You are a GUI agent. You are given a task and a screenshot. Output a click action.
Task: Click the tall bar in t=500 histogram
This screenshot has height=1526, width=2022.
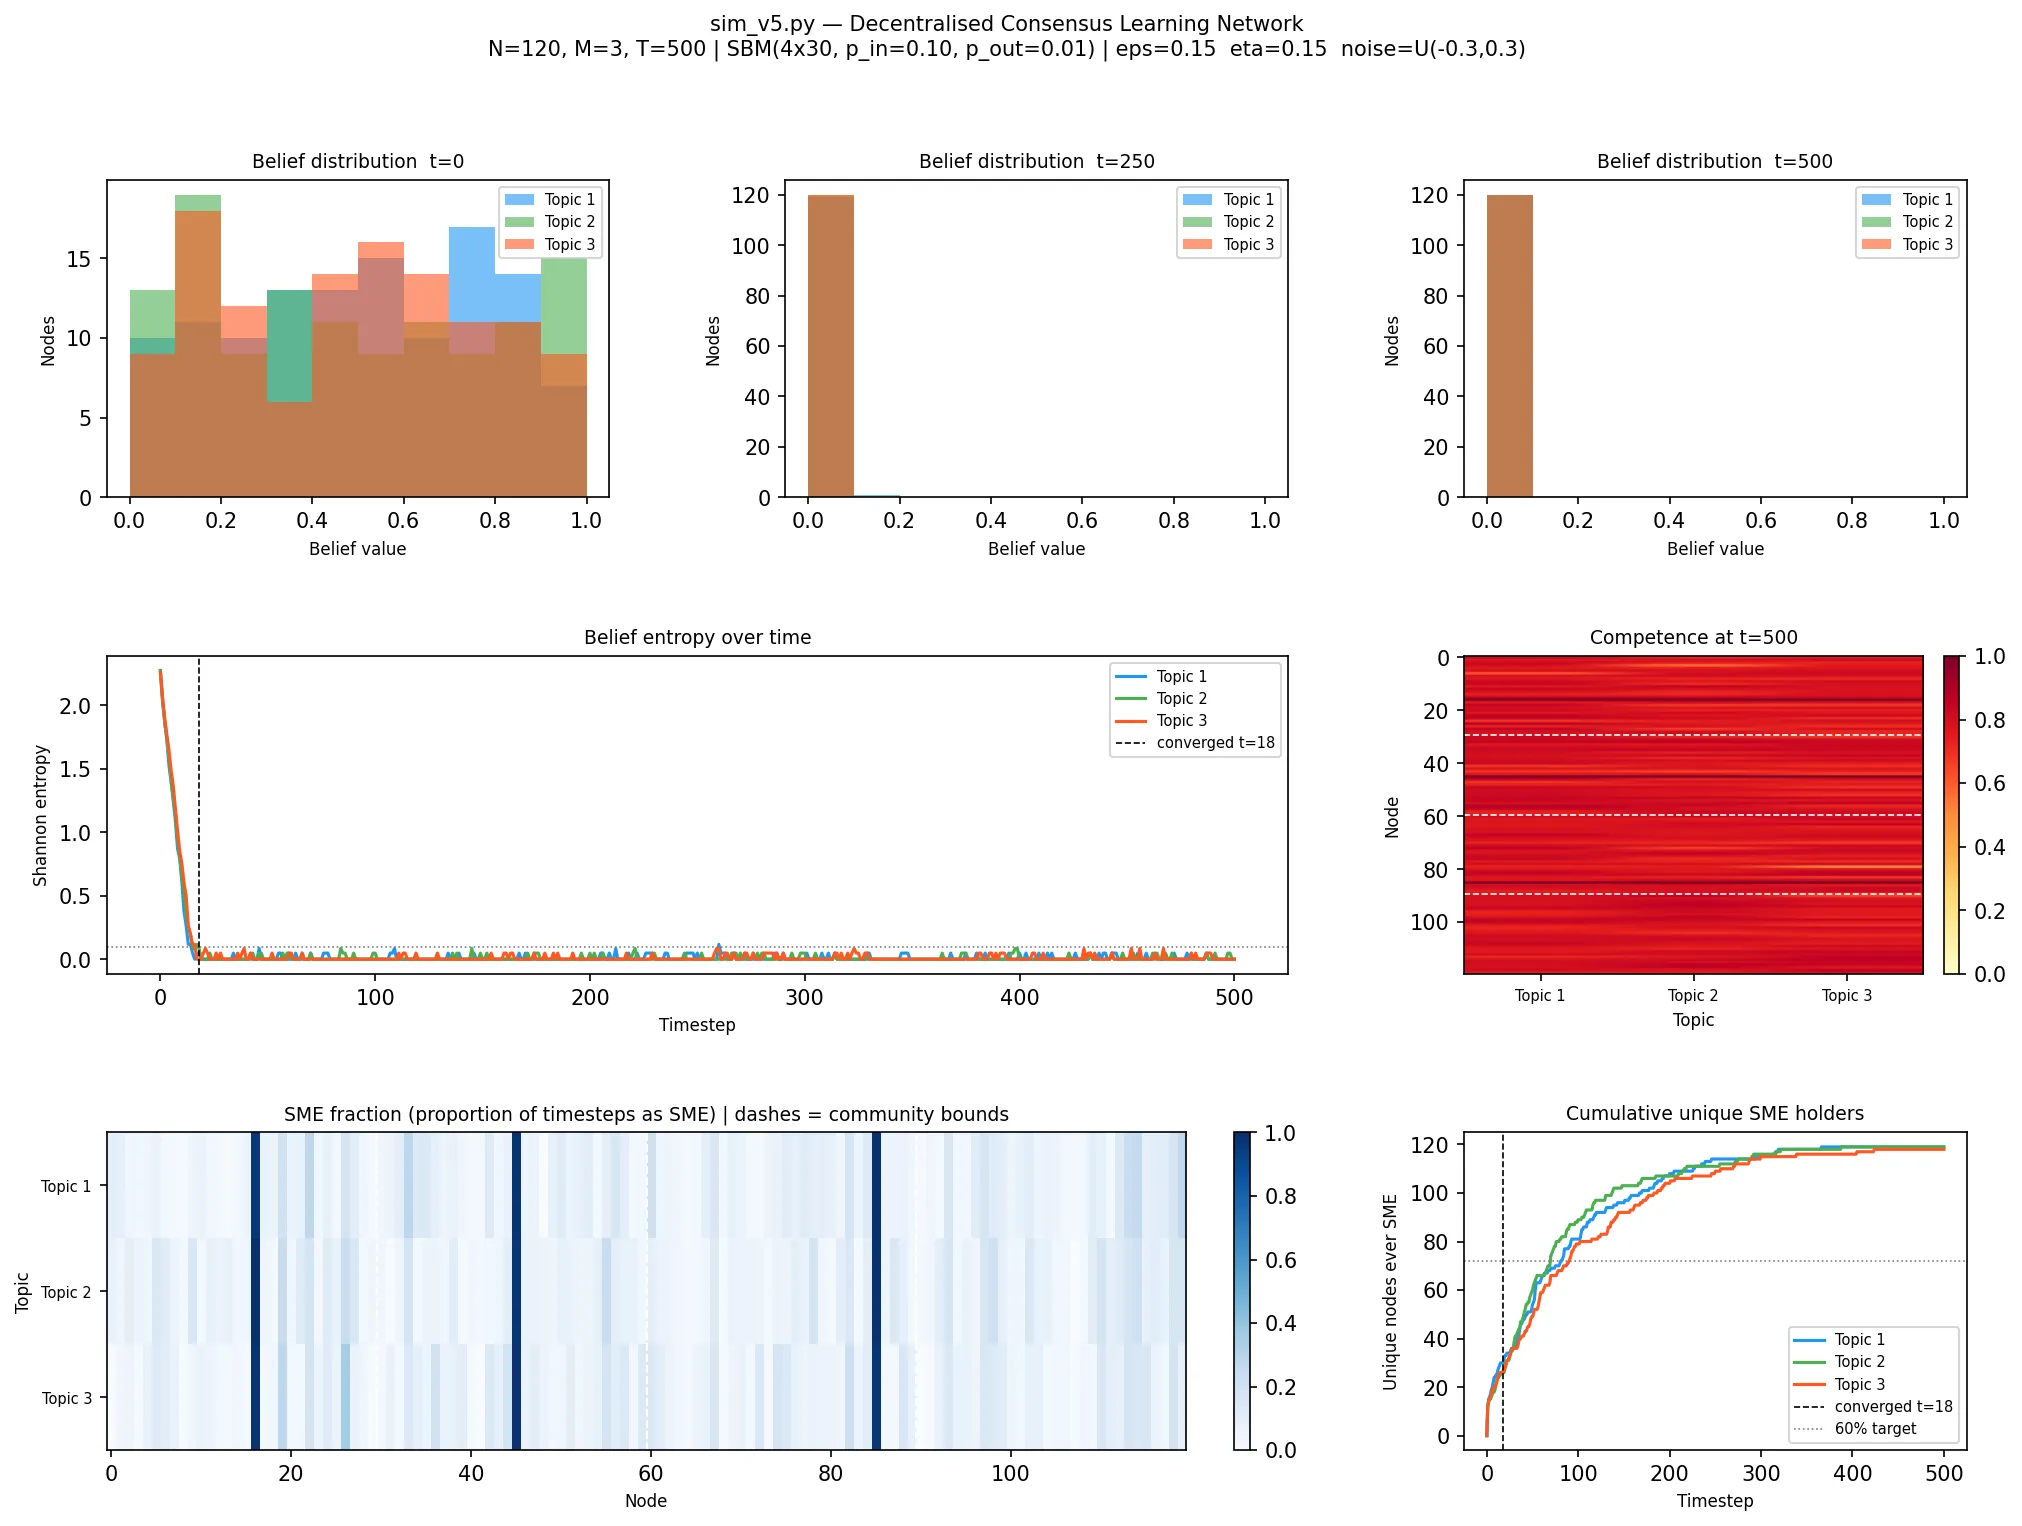[1509, 346]
